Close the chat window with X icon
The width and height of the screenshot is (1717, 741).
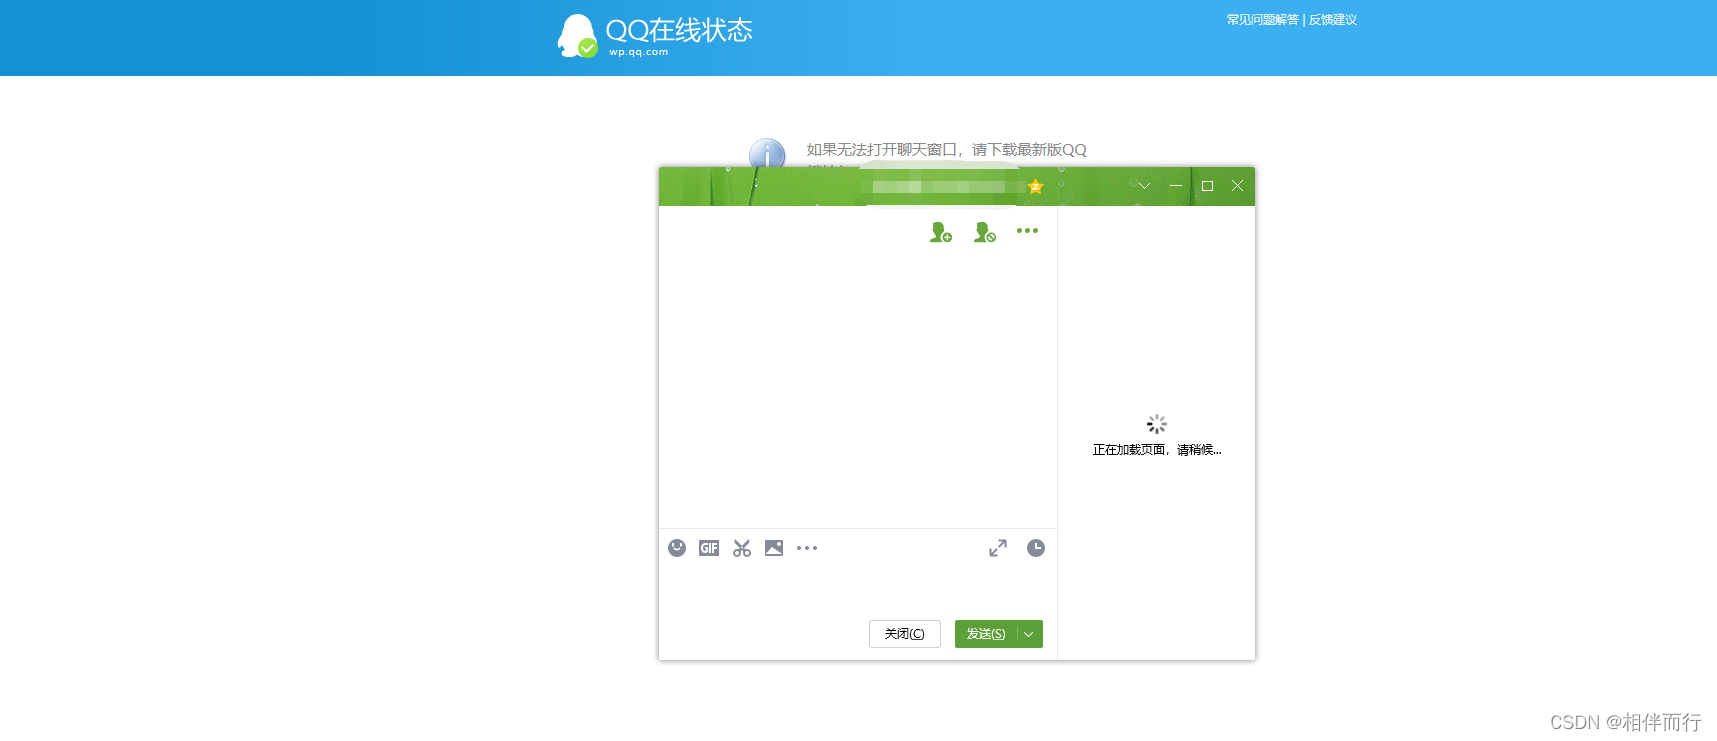[1237, 186]
